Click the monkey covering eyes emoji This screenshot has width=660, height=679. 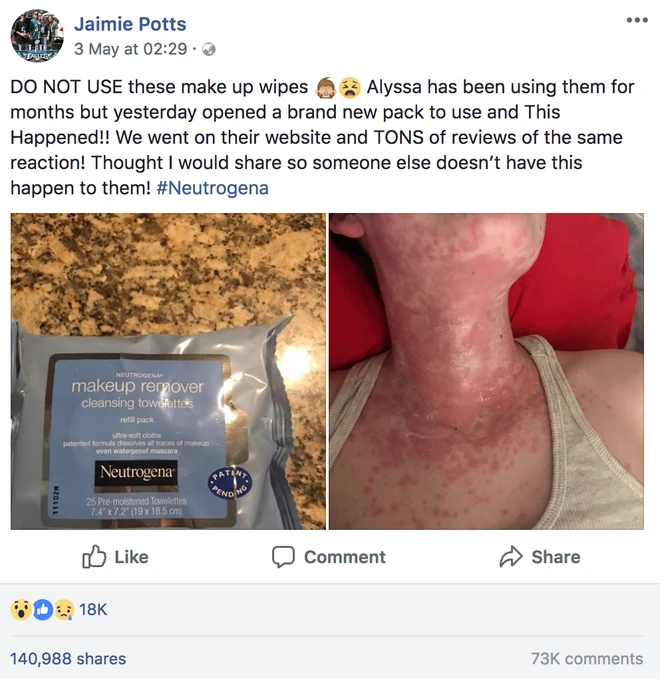pyautogui.click(x=326, y=87)
